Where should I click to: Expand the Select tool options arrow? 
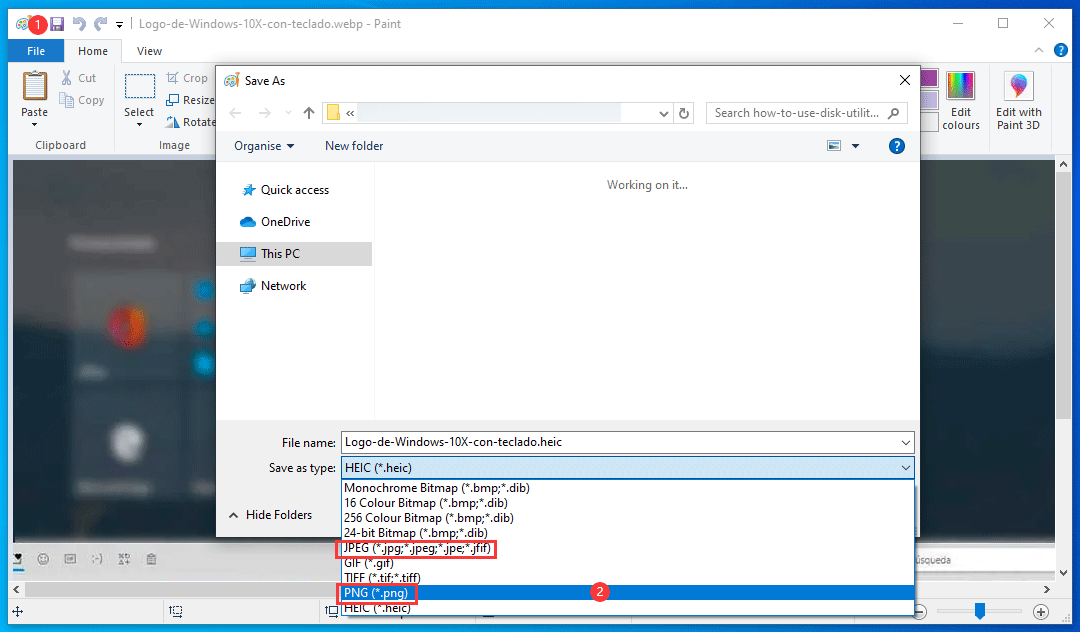[139, 125]
